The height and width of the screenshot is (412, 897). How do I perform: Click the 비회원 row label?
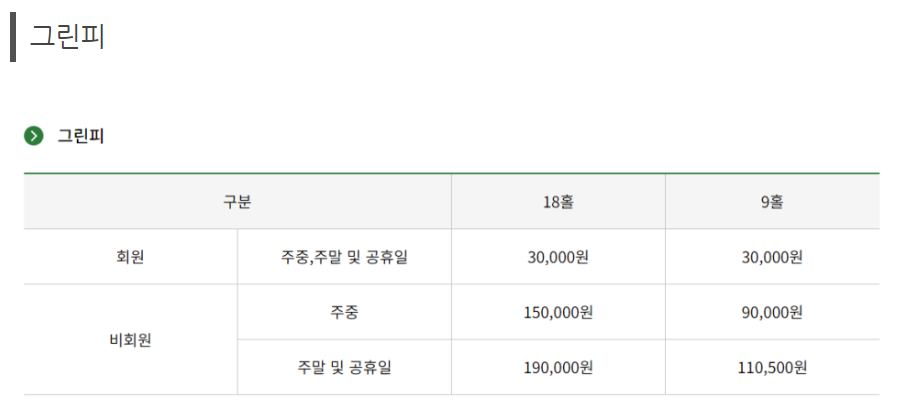click(131, 339)
